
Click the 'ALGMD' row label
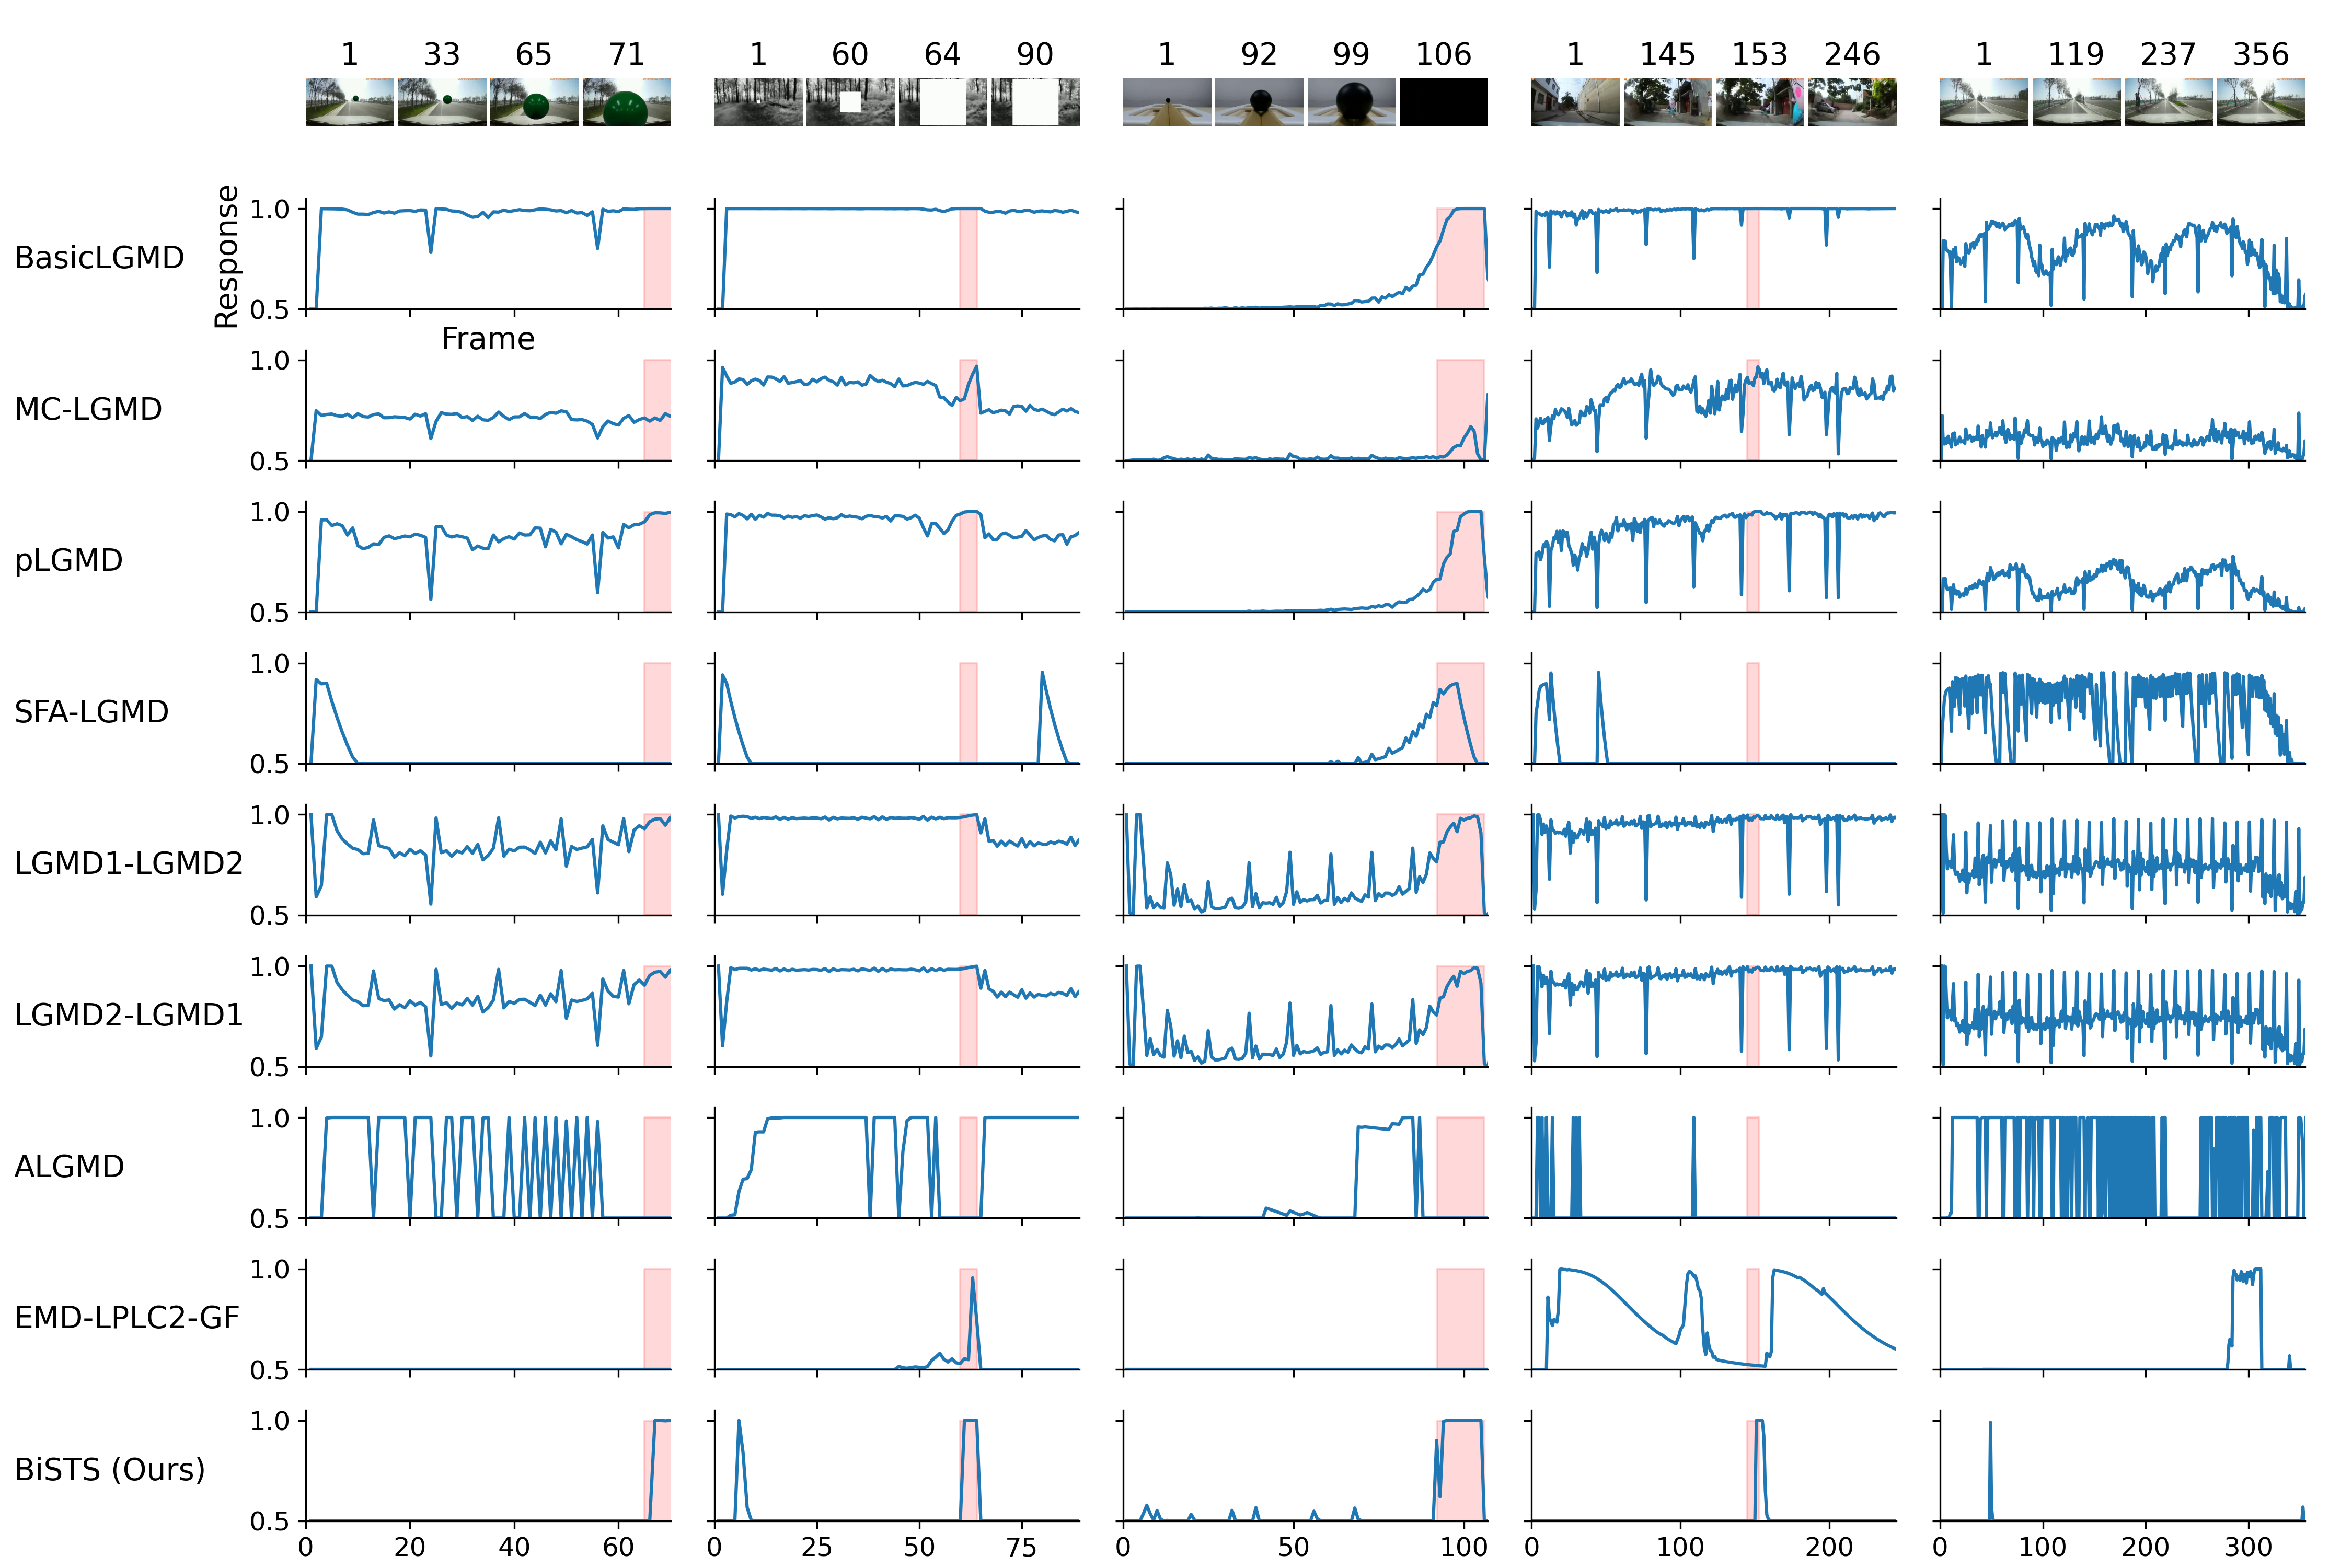69,1167
